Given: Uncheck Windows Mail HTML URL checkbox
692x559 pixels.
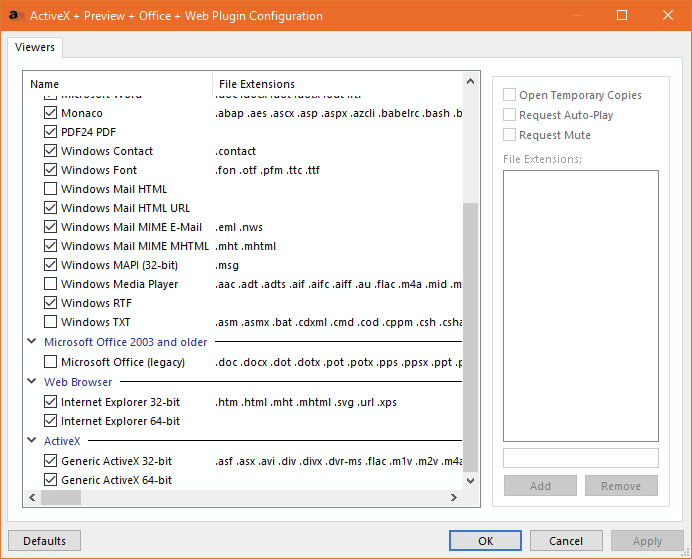Looking at the screenshot, I should (50, 208).
